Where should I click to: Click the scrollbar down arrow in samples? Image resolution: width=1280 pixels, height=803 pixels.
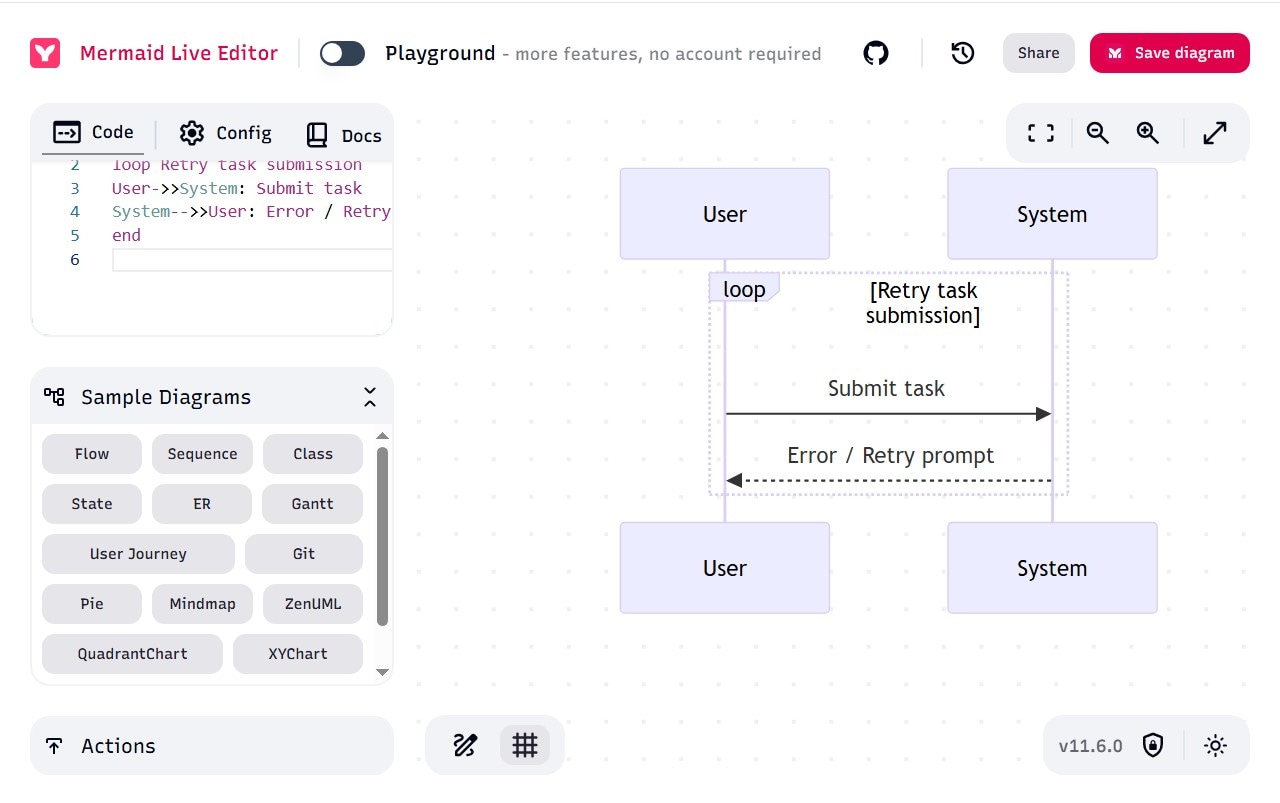coord(382,673)
